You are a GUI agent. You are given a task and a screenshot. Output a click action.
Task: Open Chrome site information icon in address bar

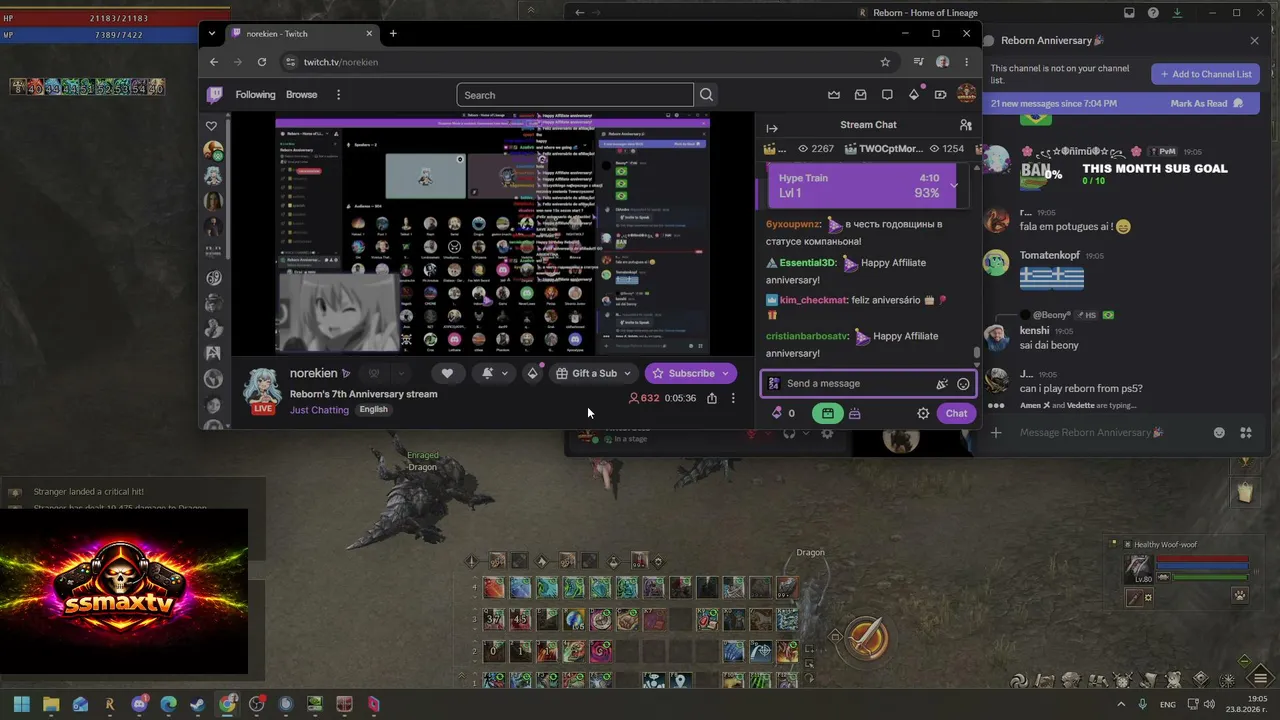pyautogui.click(x=290, y=62)
